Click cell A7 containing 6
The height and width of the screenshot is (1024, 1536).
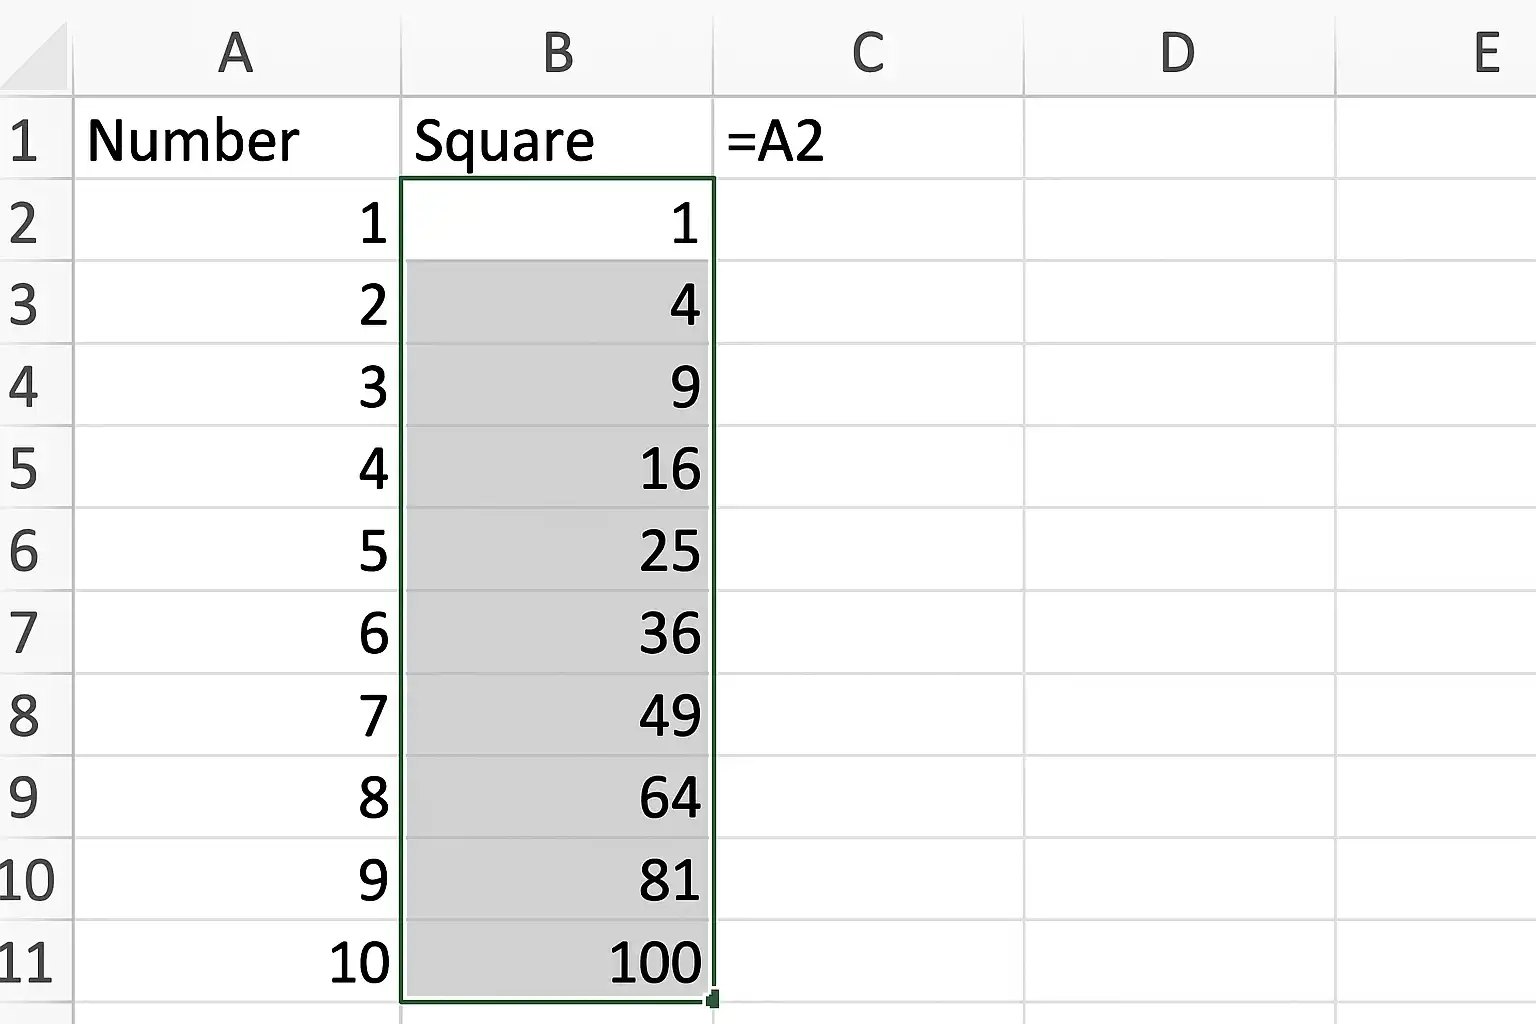[x=236, y=633]
